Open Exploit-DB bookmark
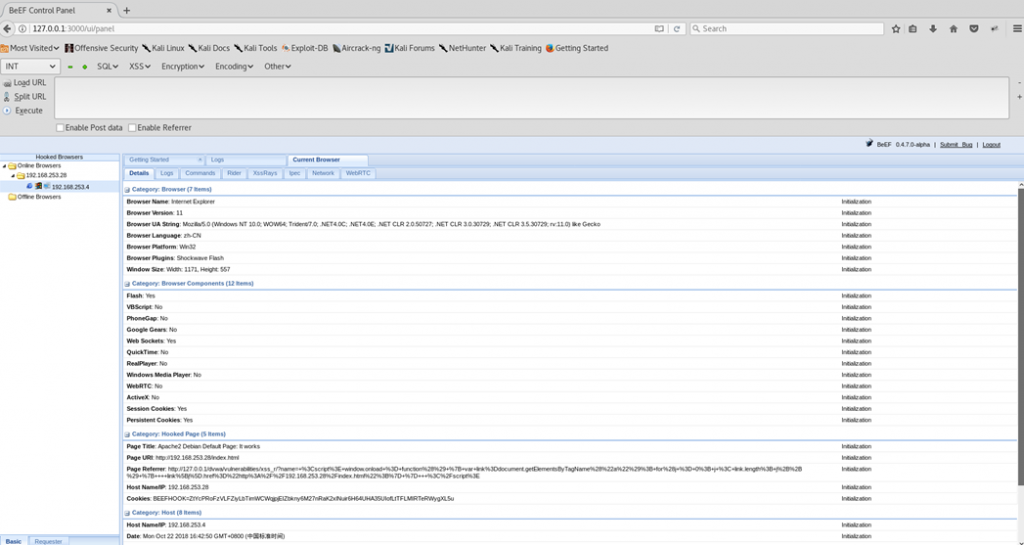 305,48
